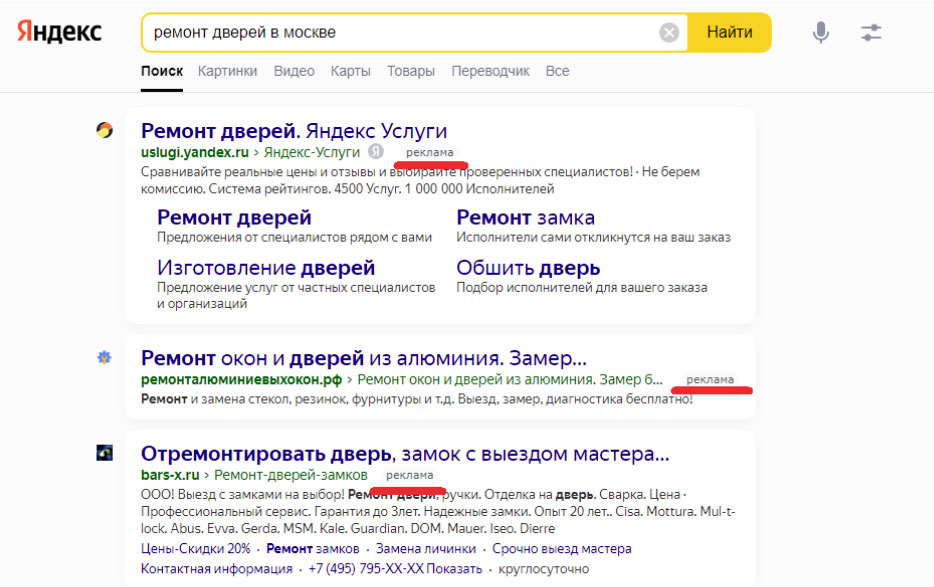Open the 'Изготовление дверей' sitelink
Screen dimensions: 934x587
click(x=266, y=268)
